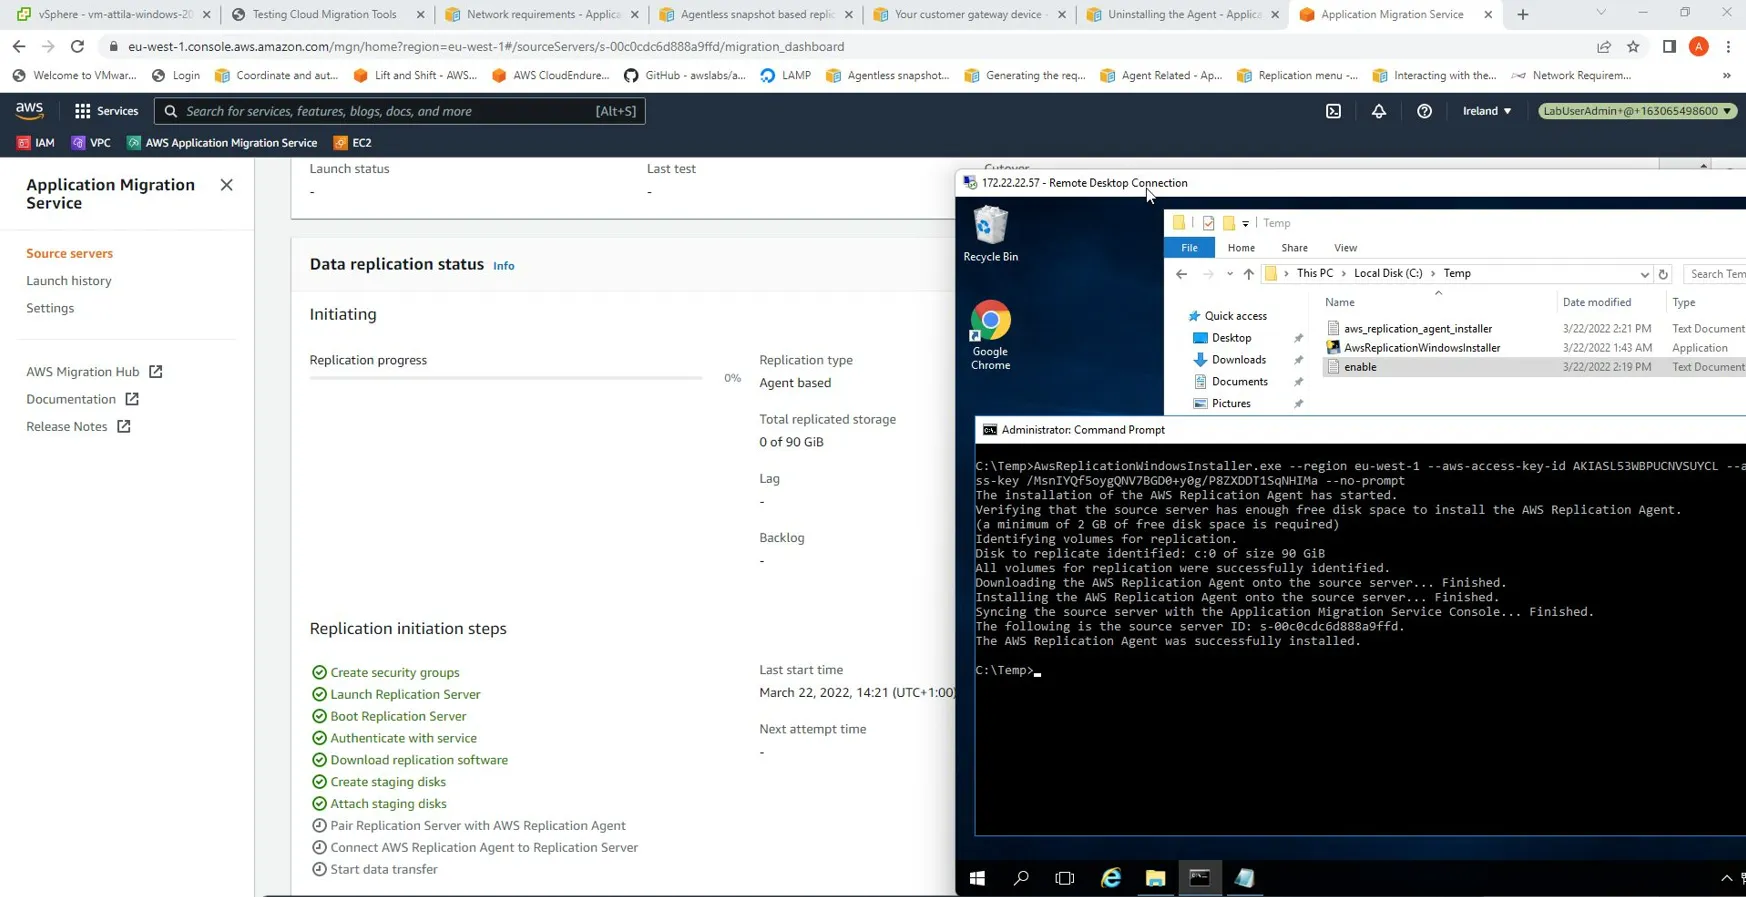Switch to the View ribbon tab
Image resolution: width=1746 pixels, height=897 pixels.
pyautogui.click(x=1345, y=248)
